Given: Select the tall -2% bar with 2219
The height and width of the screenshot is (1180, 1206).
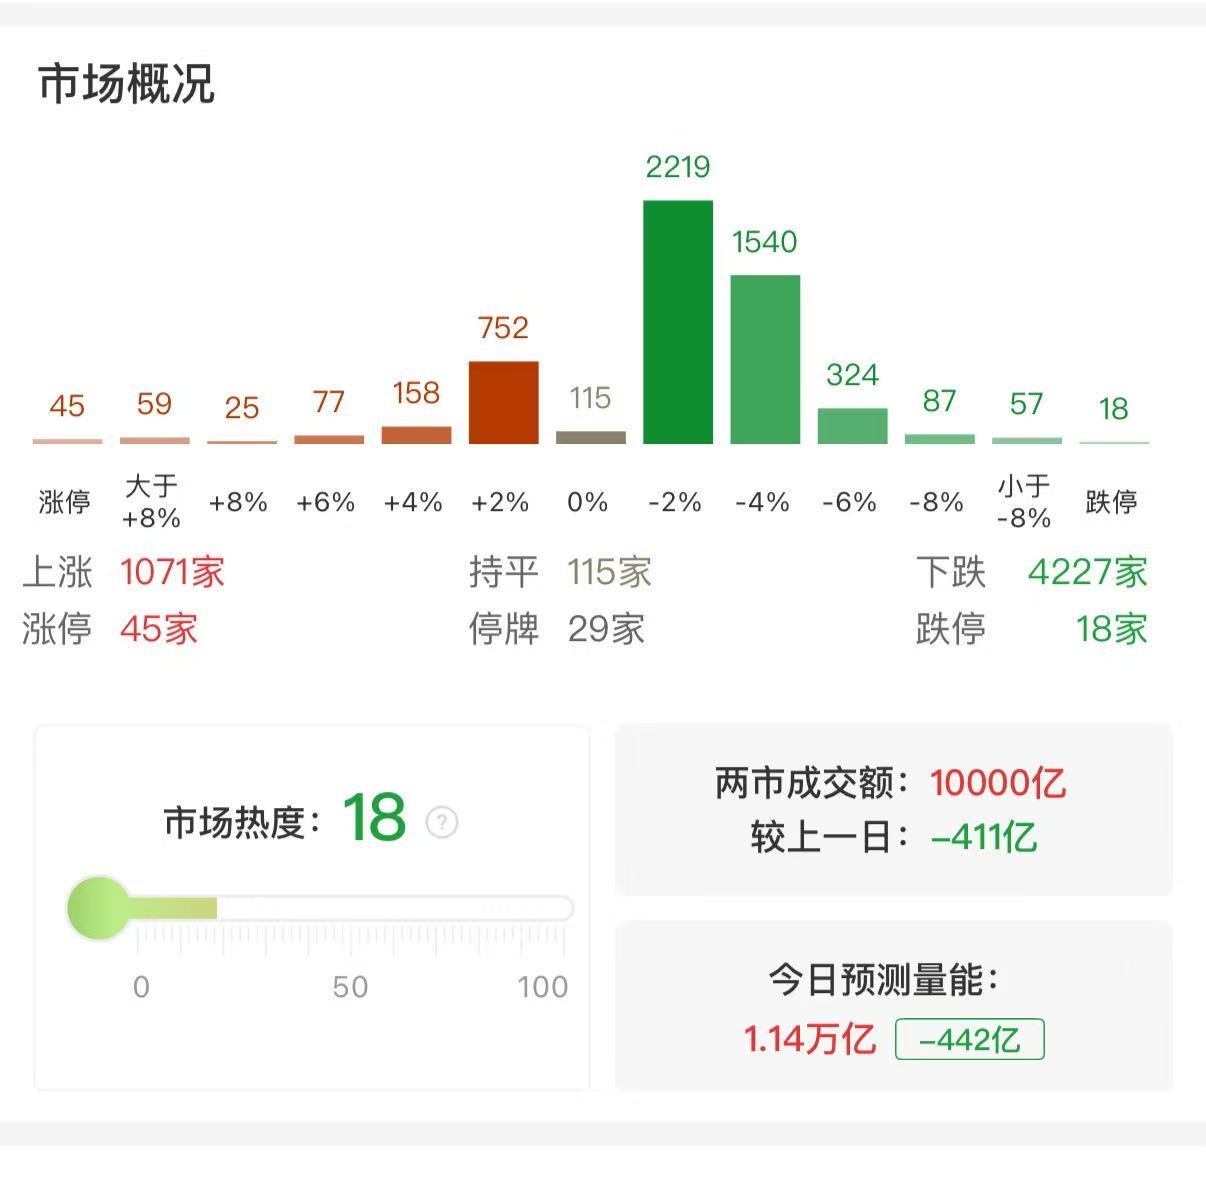Looking at the screenshot, I should pyautogui.click(x=678, y=322).
